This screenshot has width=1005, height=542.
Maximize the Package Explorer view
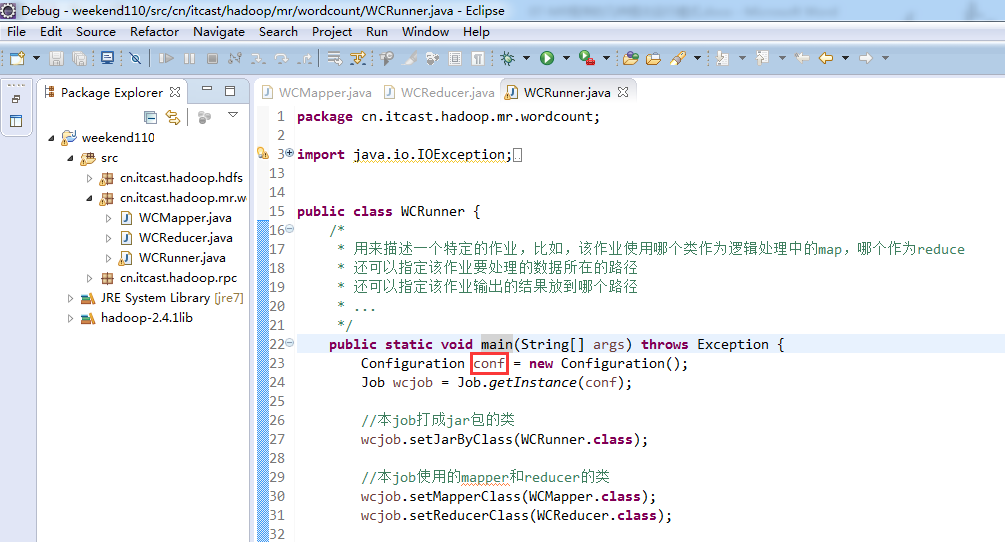point(230,91)
